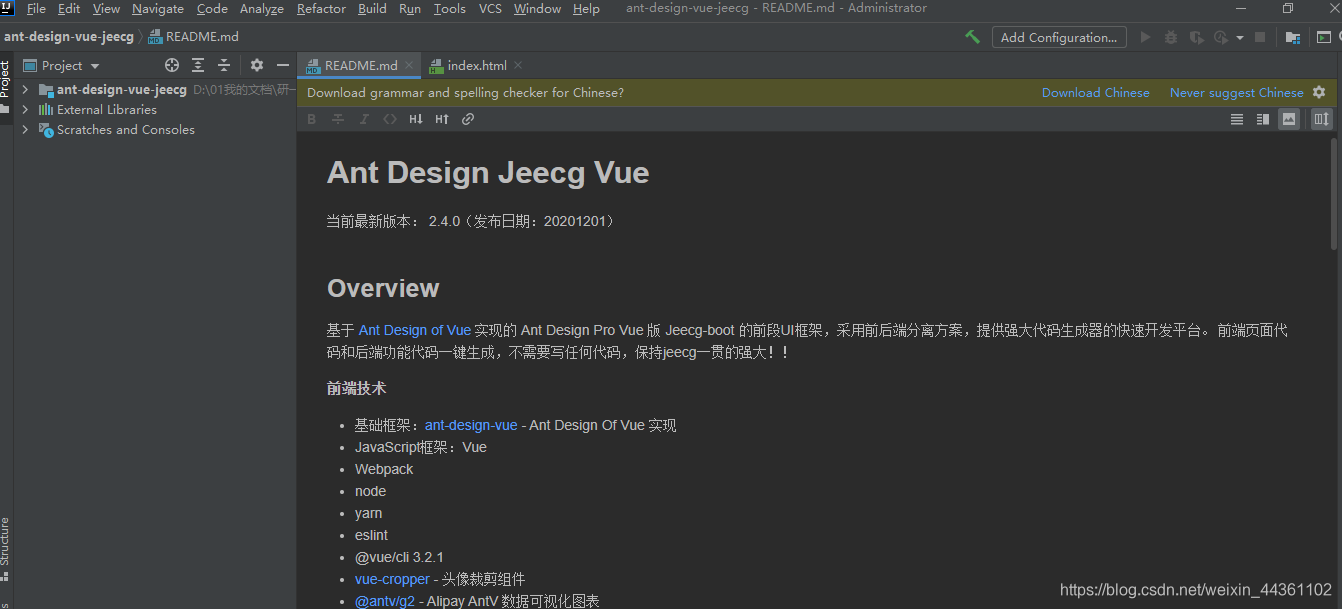Open the vue-cropper link
The width and height of the screenshot is (1342, 609).
pos(392,579)
